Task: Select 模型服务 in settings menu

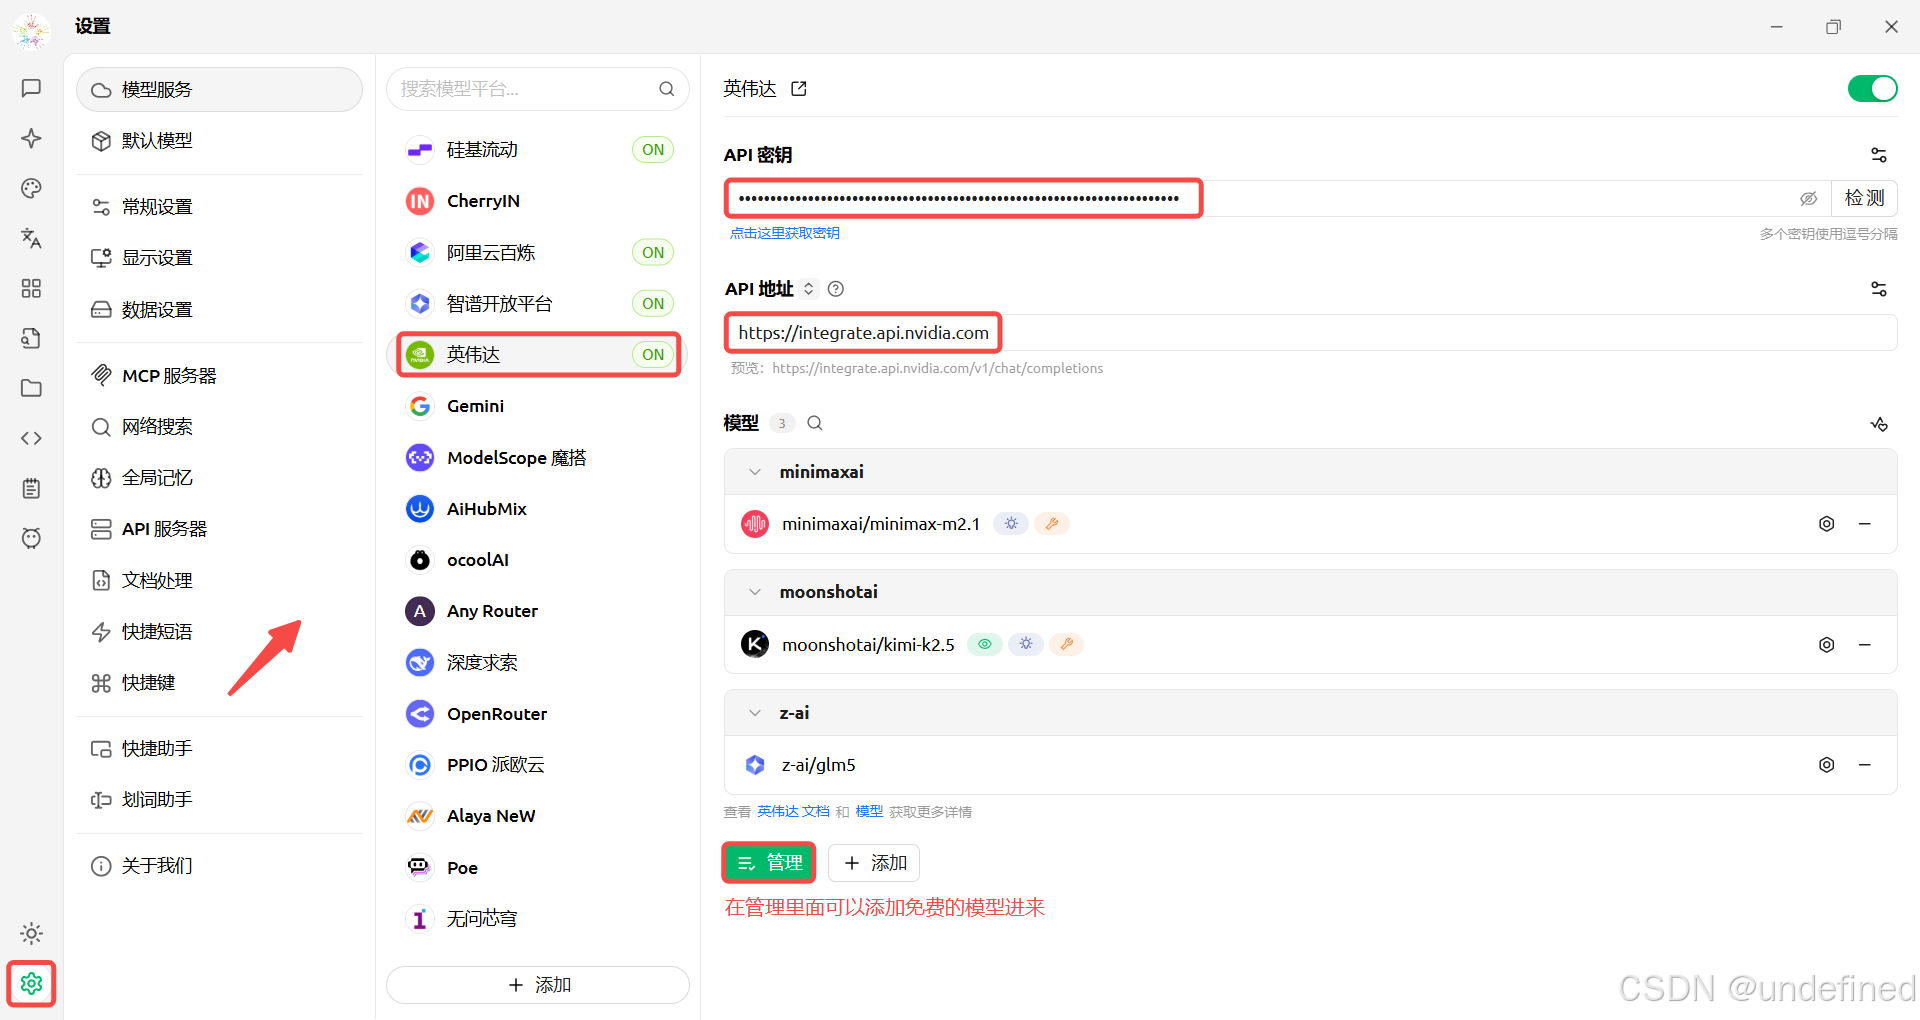Action: click(219, 90)
